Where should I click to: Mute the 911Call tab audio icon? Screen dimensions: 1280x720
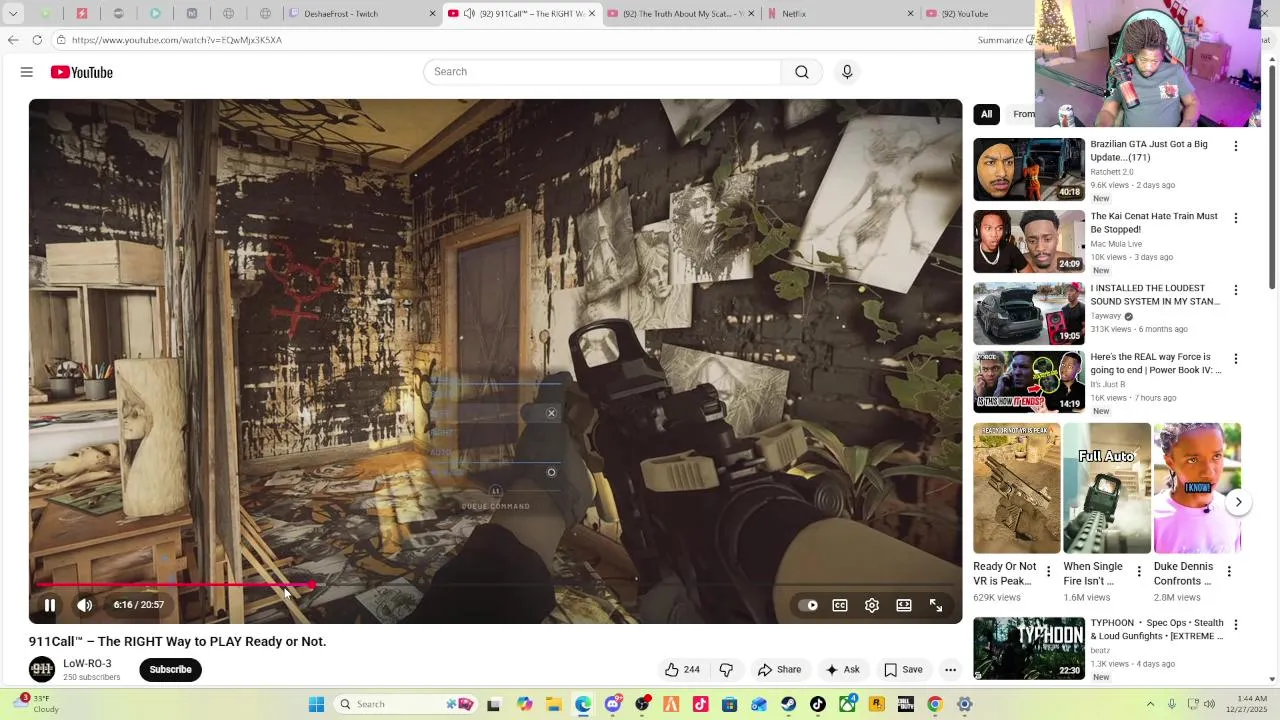469,14
